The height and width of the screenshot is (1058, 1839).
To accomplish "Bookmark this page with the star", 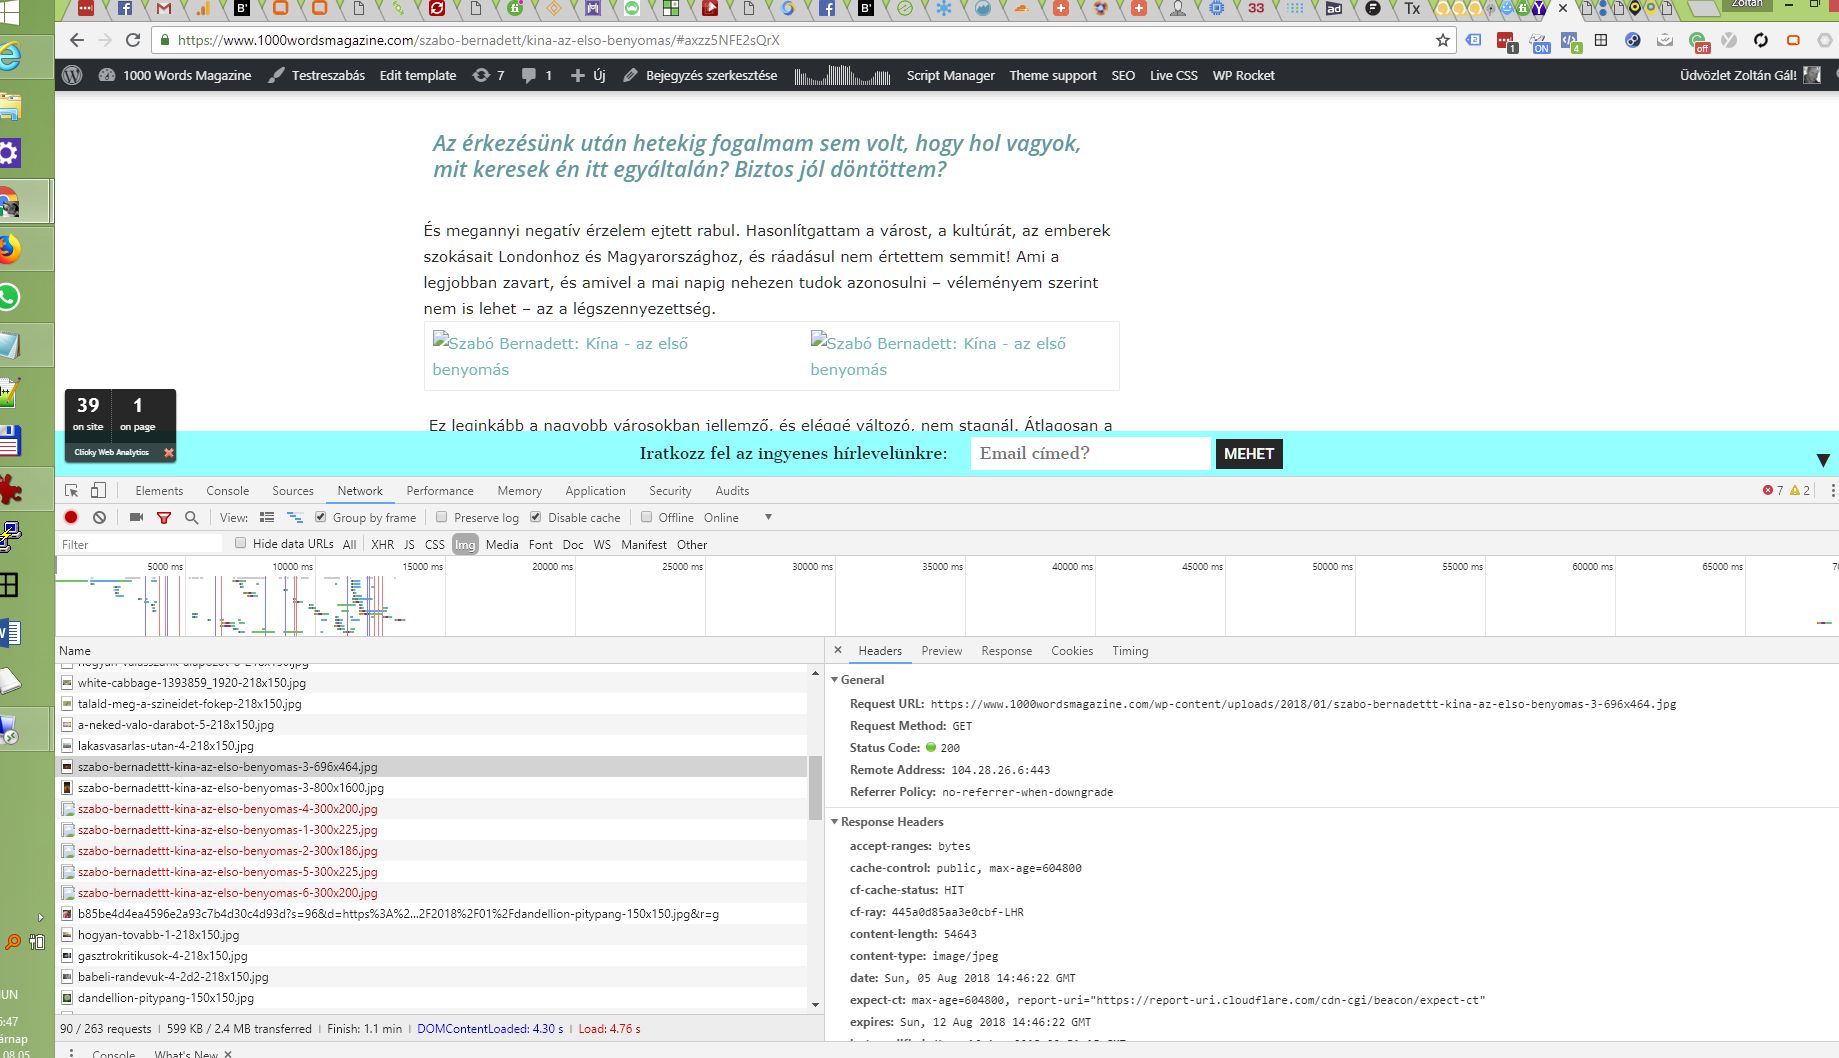I will click(x=1442, y=40).
